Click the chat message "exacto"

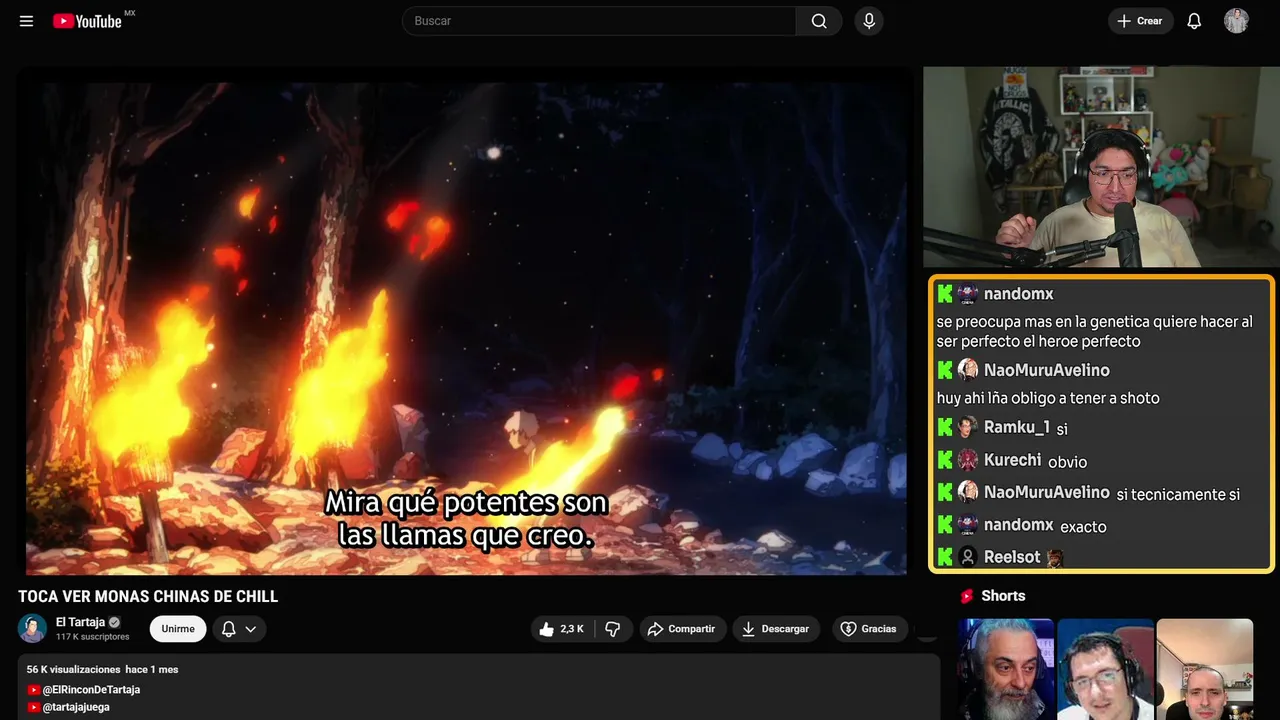(x=1083, y=526)
